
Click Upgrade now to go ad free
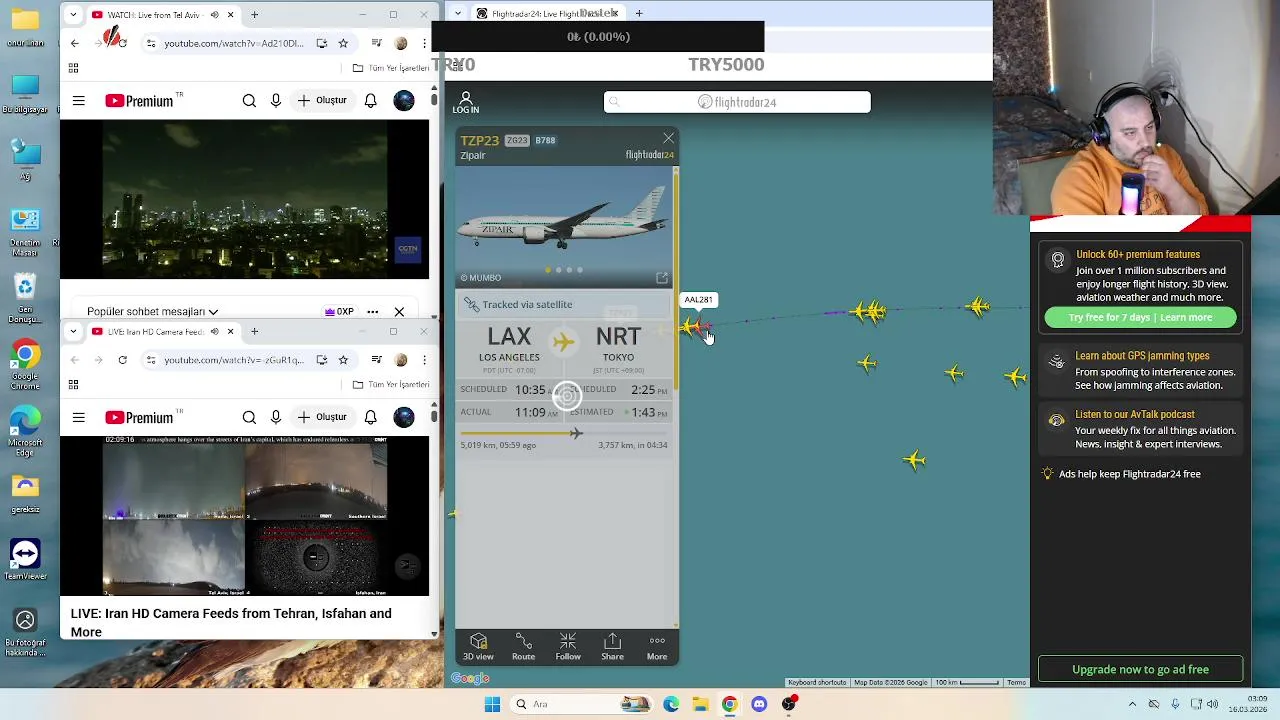[x=1140, y=669]
